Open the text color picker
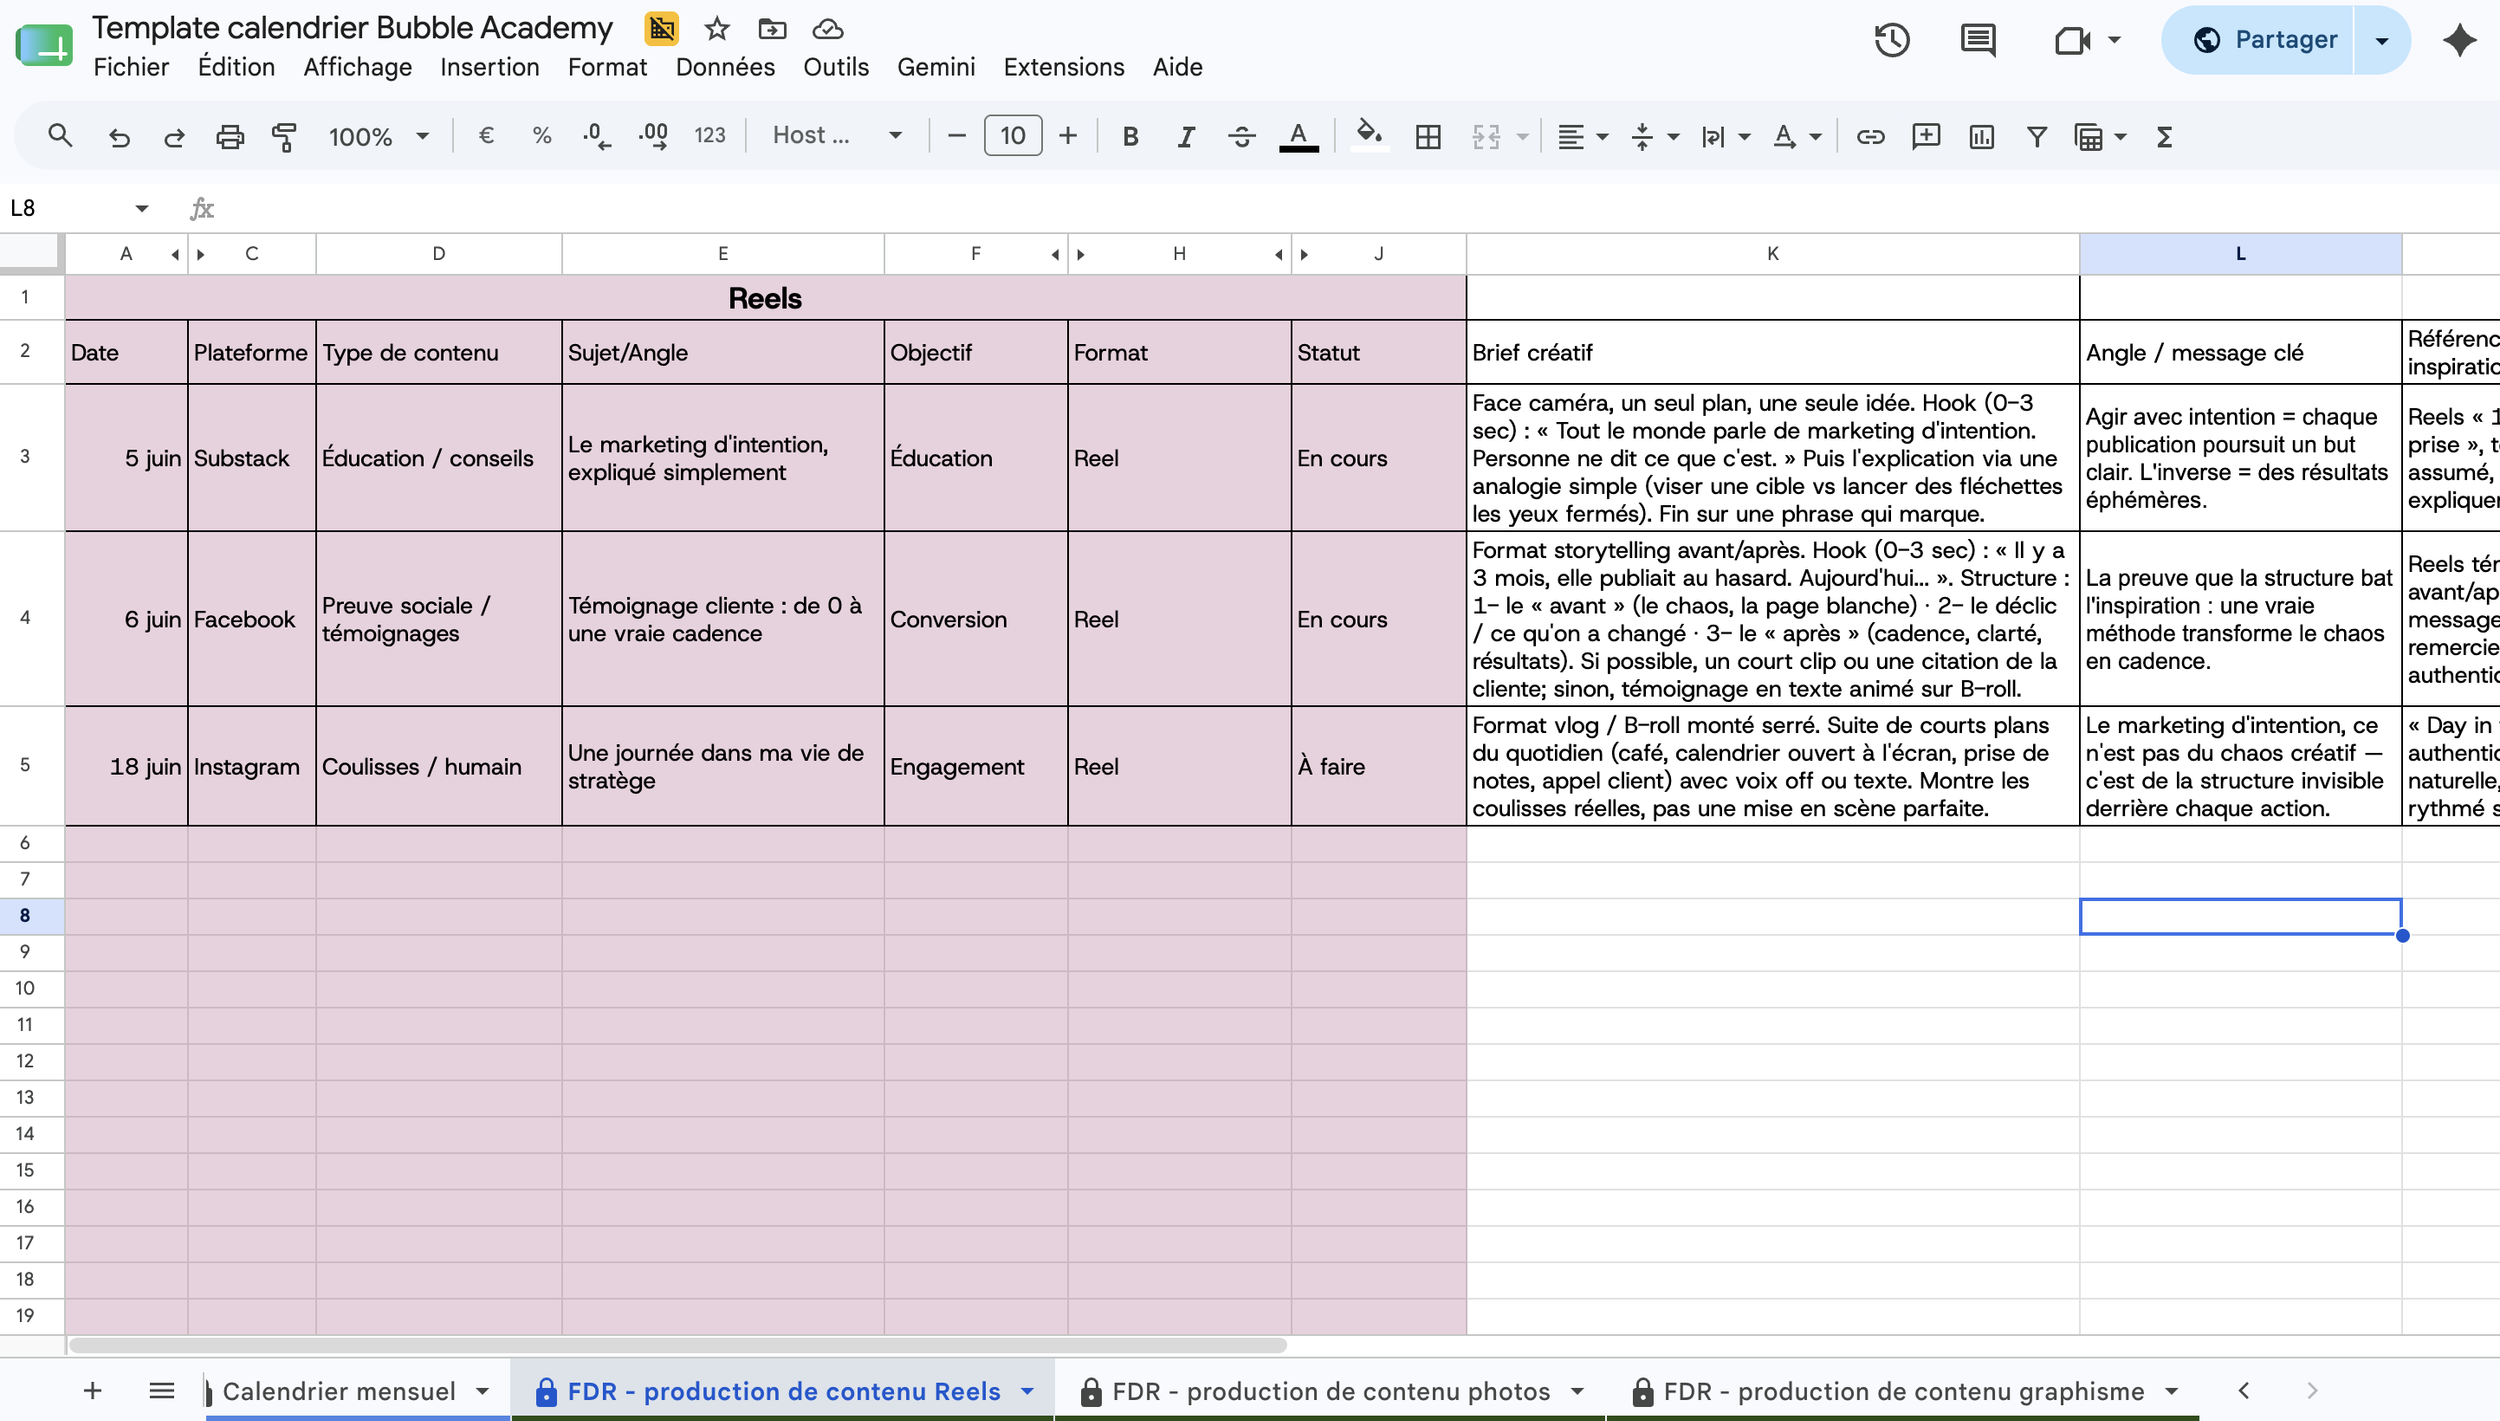The height and width of the screenshot is (1421, 2500). (1299, 136)
